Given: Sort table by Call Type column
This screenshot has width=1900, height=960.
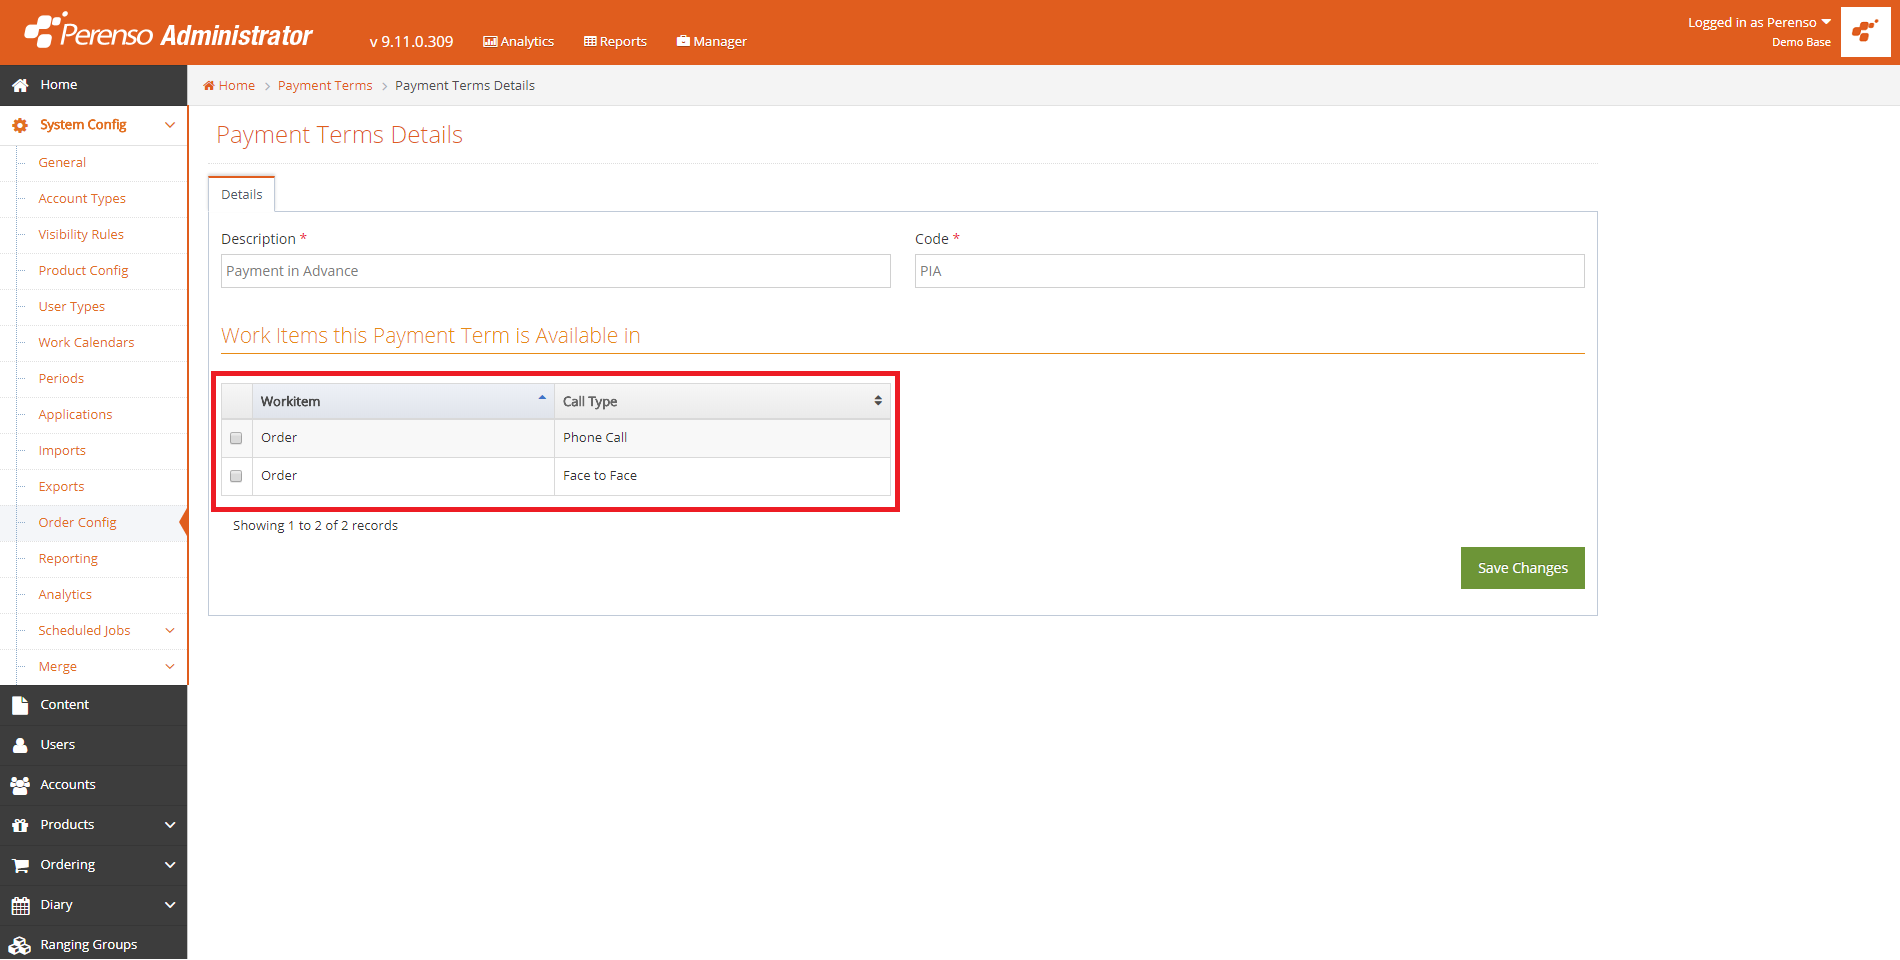Looking at the screenshot, I should pyautogui.click(x=722, y=401).
